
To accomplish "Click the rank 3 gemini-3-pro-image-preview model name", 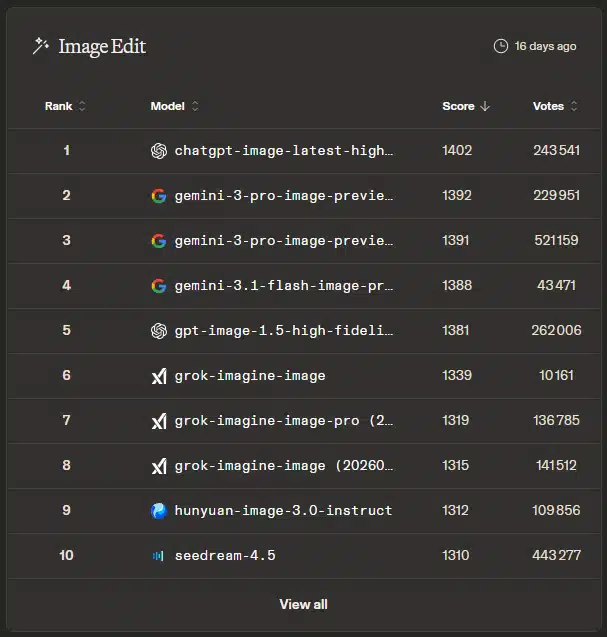I will pos(284,241).
